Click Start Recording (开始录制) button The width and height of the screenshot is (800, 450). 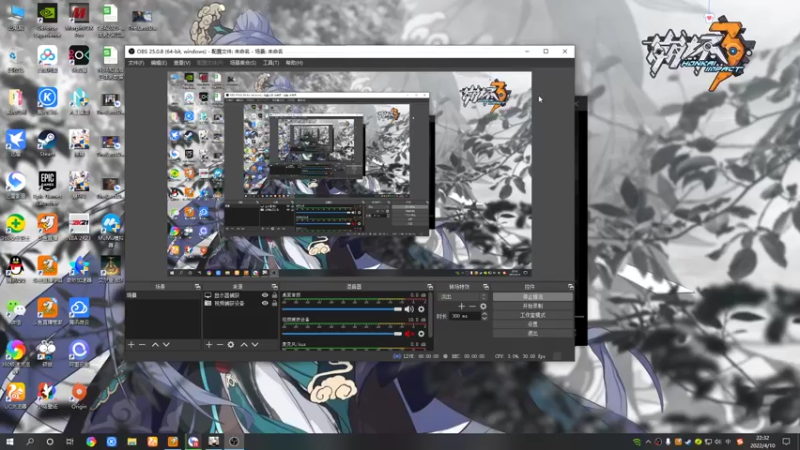pos(533,306)
